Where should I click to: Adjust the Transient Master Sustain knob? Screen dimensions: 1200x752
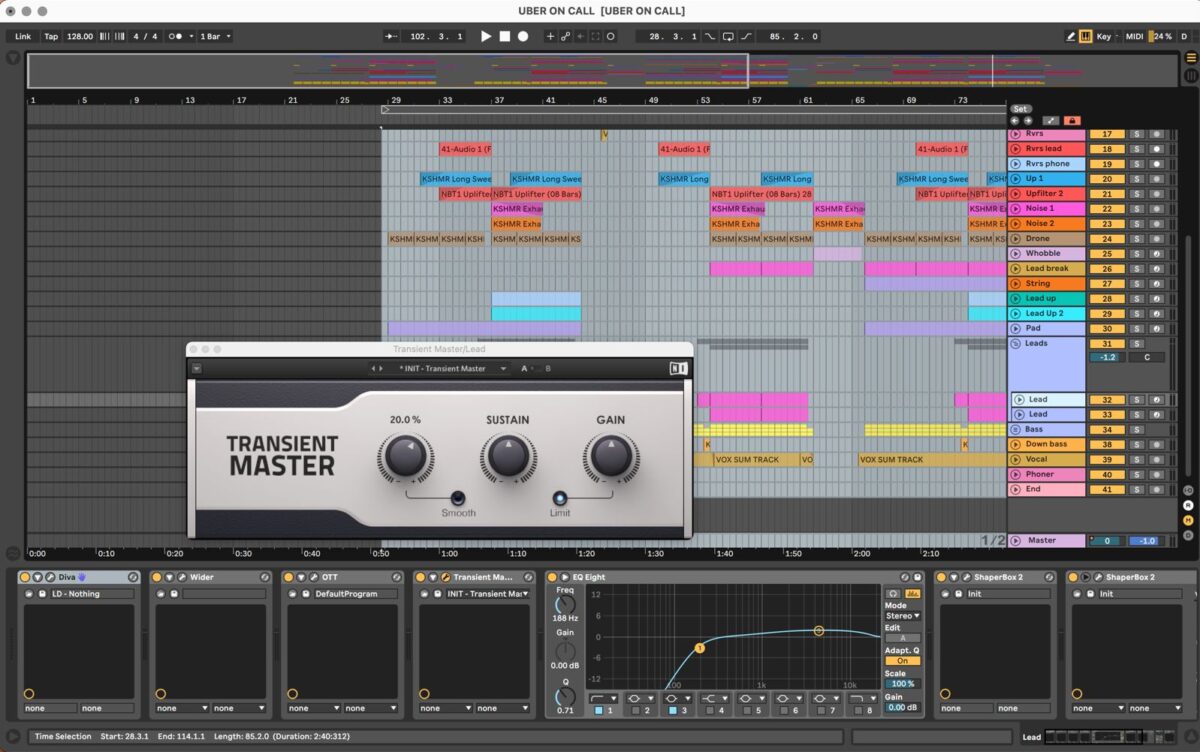(x=508, y=458)
